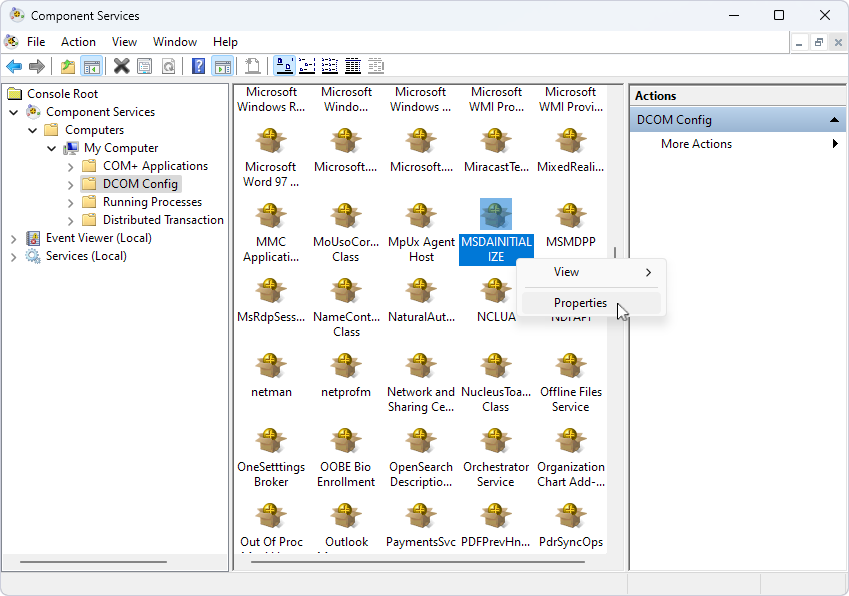
Task: Choose Properties in the context menu
Action: (591, 303)
